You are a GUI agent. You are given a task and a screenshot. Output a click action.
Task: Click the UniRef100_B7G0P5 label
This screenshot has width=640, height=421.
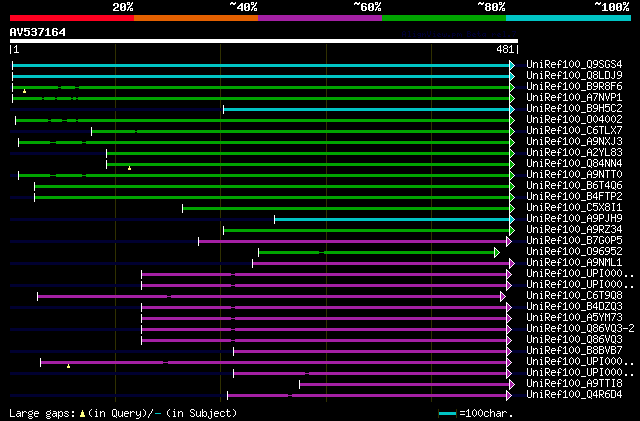[x=574, y=241]
